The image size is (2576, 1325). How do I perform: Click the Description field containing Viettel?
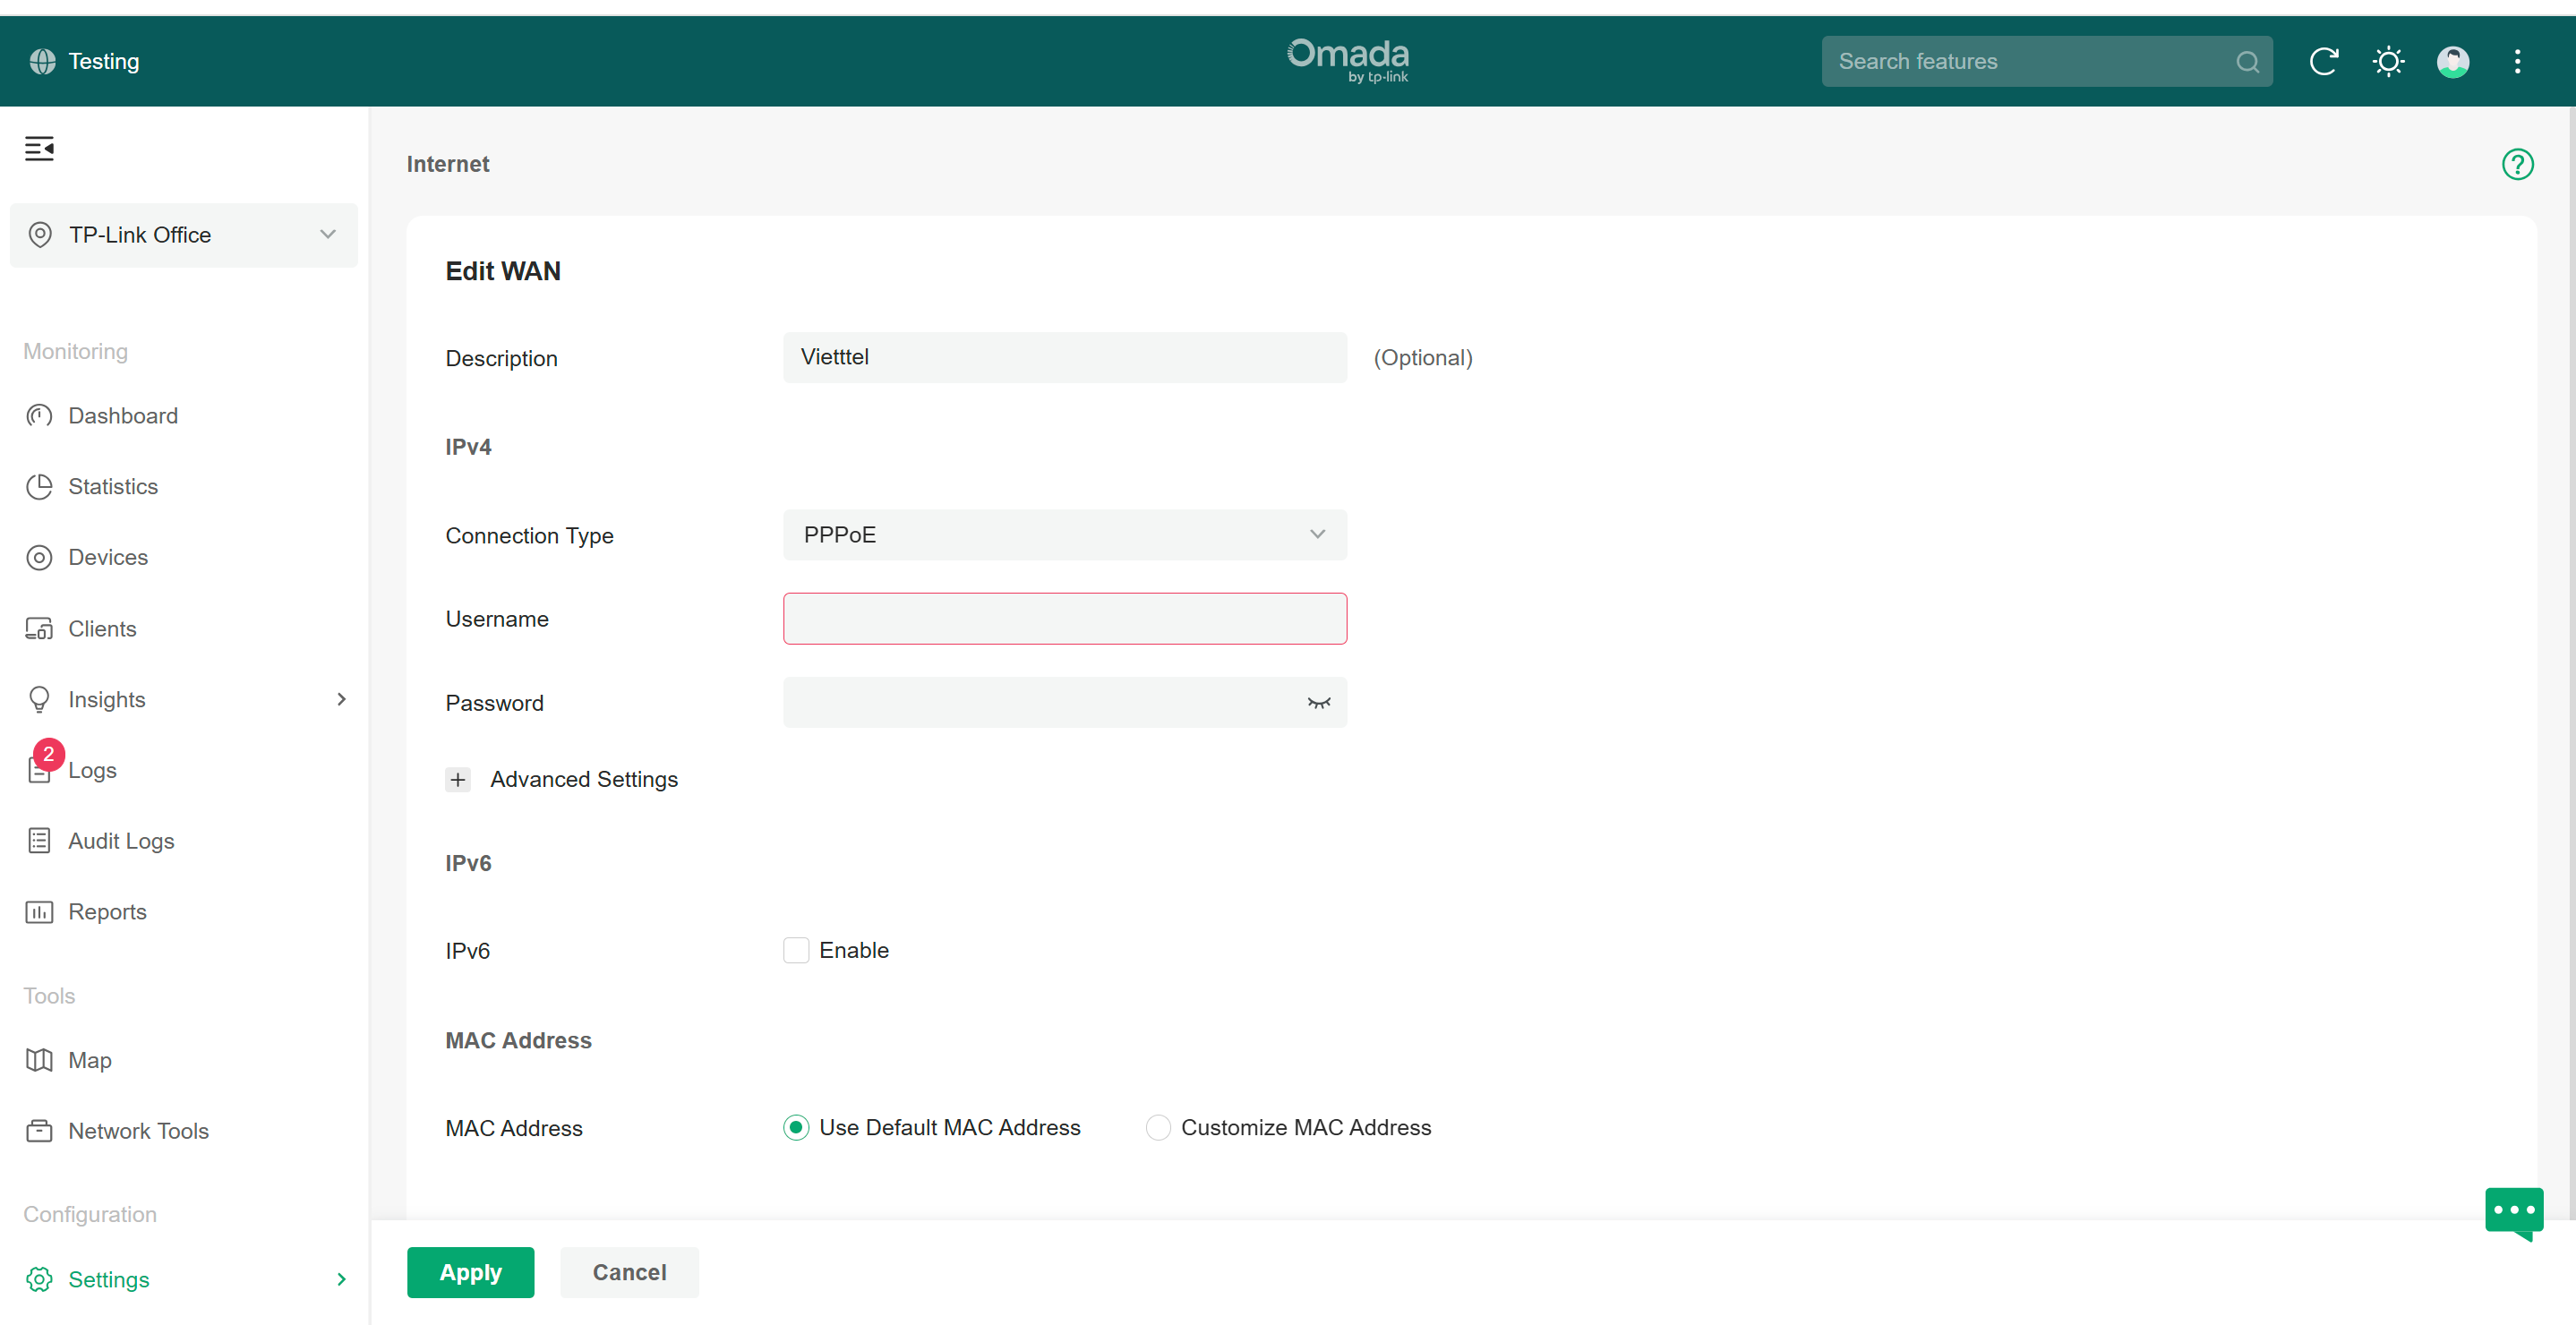[x=1064, y=358]
